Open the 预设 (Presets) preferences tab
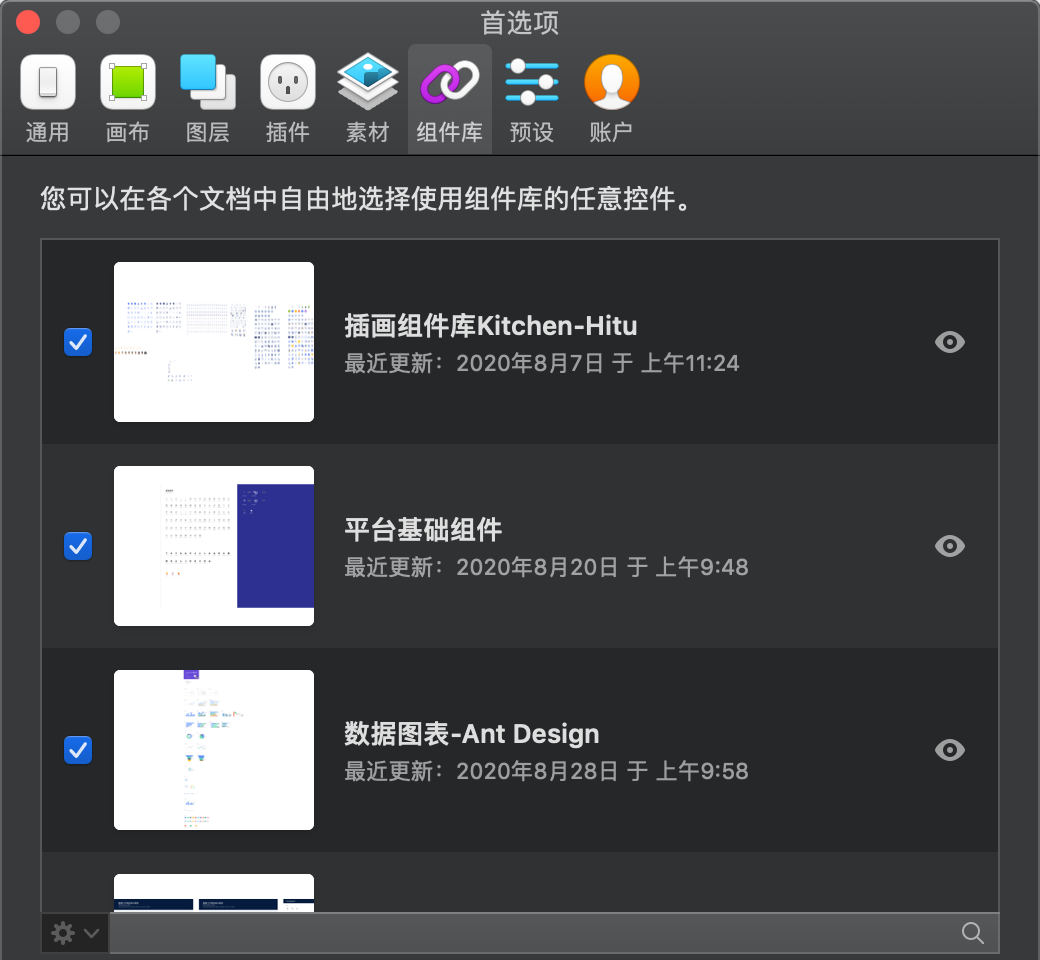The width and height of the screenshot is (1040, 960). coord(531,99)
